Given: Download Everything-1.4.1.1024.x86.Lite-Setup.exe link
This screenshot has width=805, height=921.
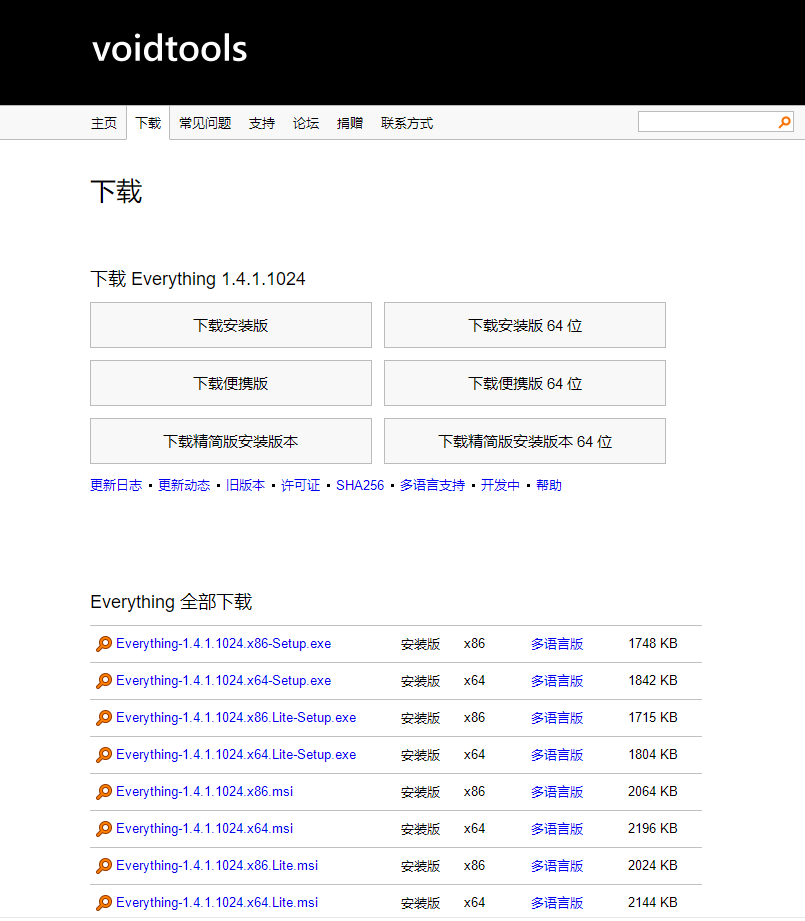Looking at the screenshot, I should coord(236,718).
